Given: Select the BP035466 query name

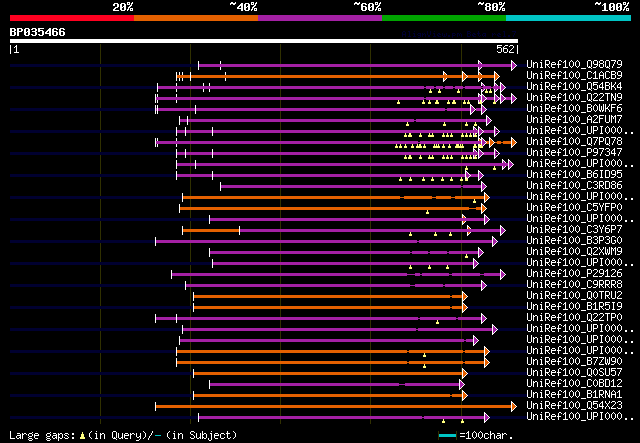Looking at the screenshot, I should (38, 32).
